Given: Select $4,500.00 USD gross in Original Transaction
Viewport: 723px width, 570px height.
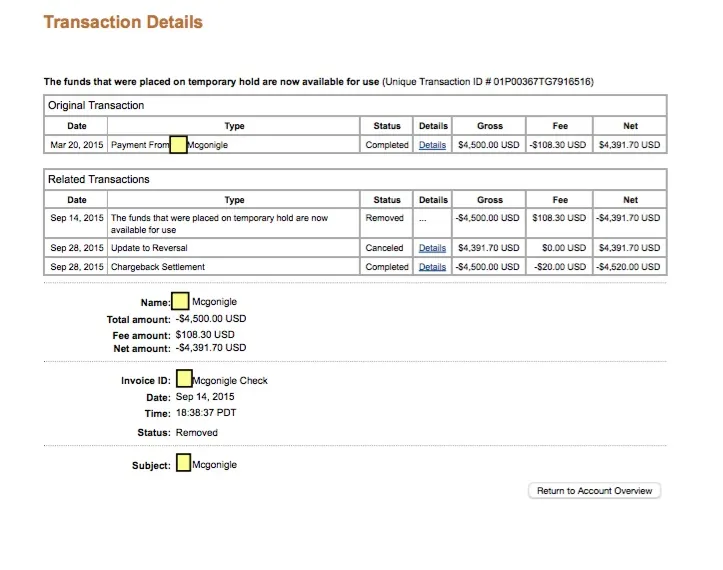Looking at the screenshot, I should click(x=489, y=145).
